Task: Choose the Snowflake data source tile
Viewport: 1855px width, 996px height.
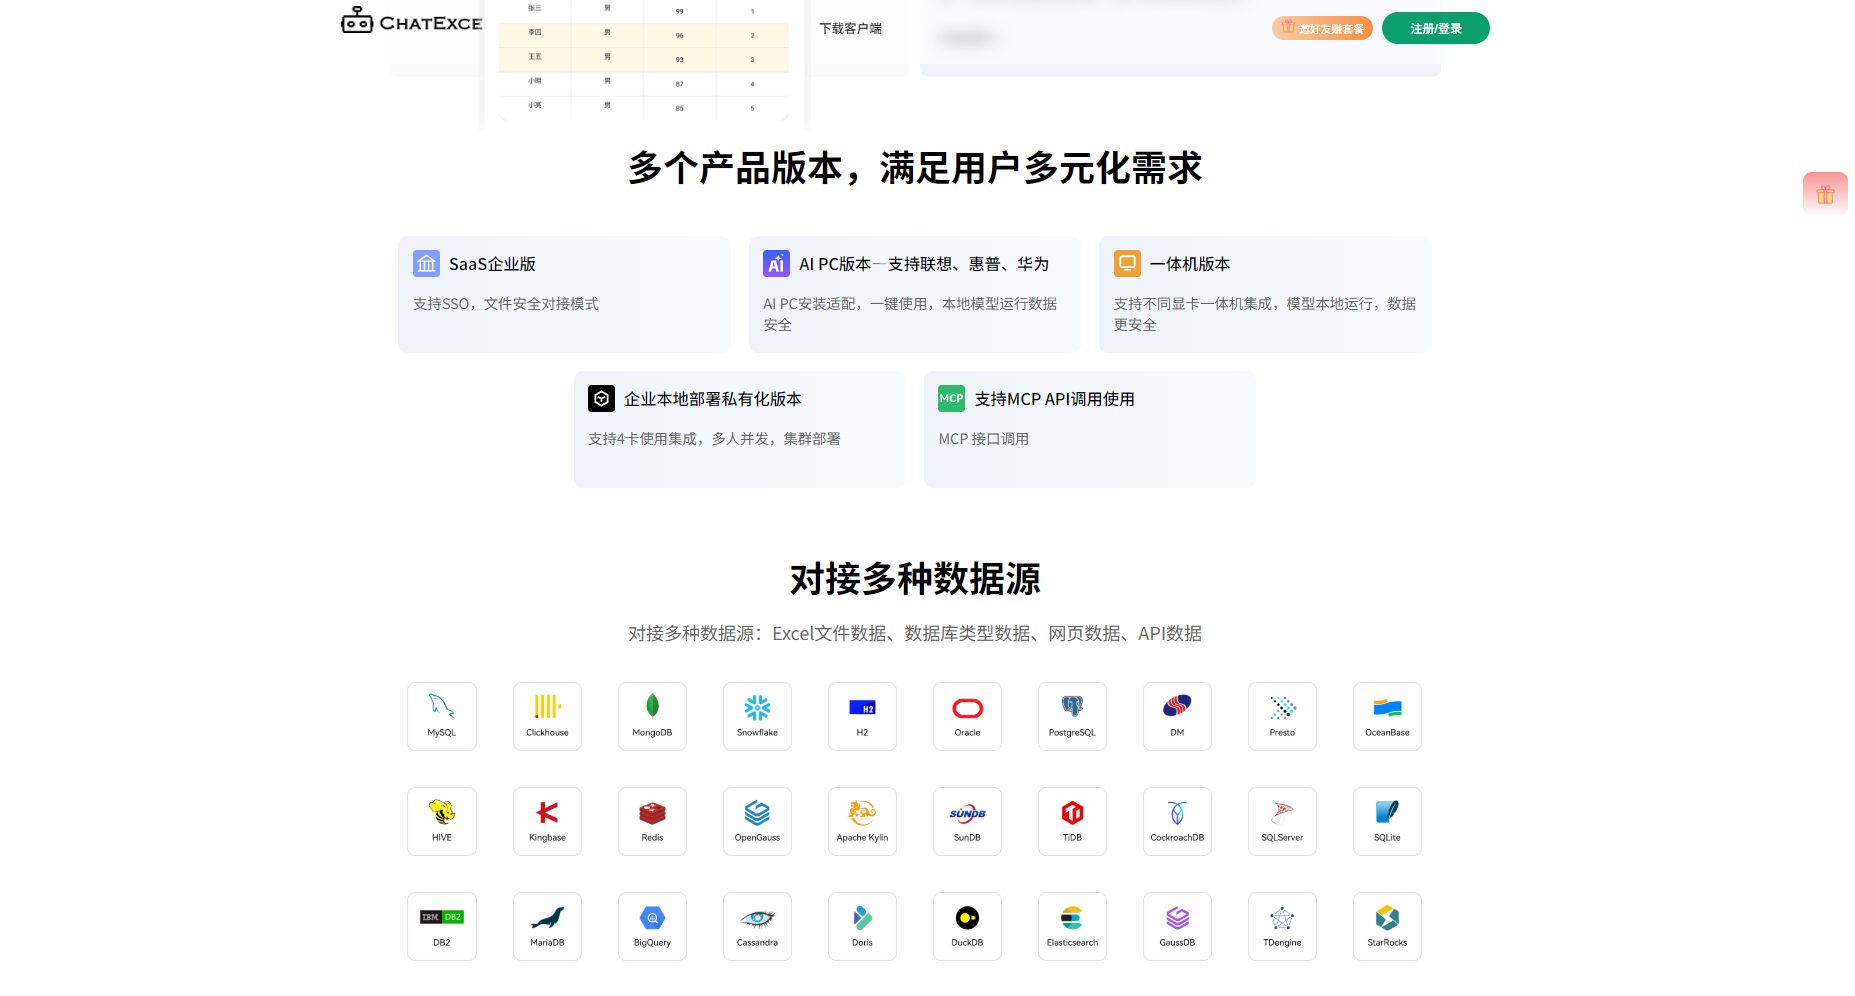Action: (x=757, y=715)
